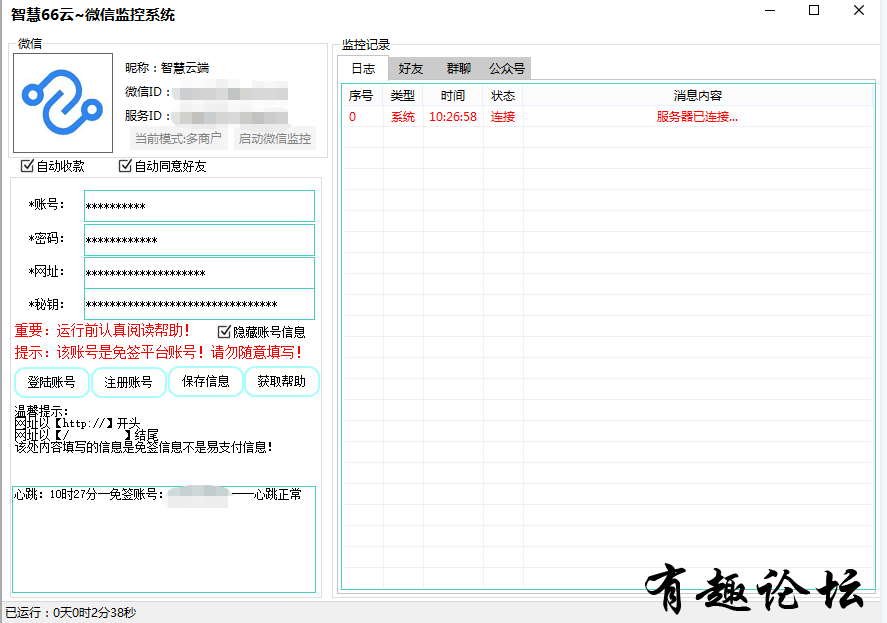Screen dimensions: 887x623
Task: Click the timestamp 10:26:58 cell
Action: [453, 117]
